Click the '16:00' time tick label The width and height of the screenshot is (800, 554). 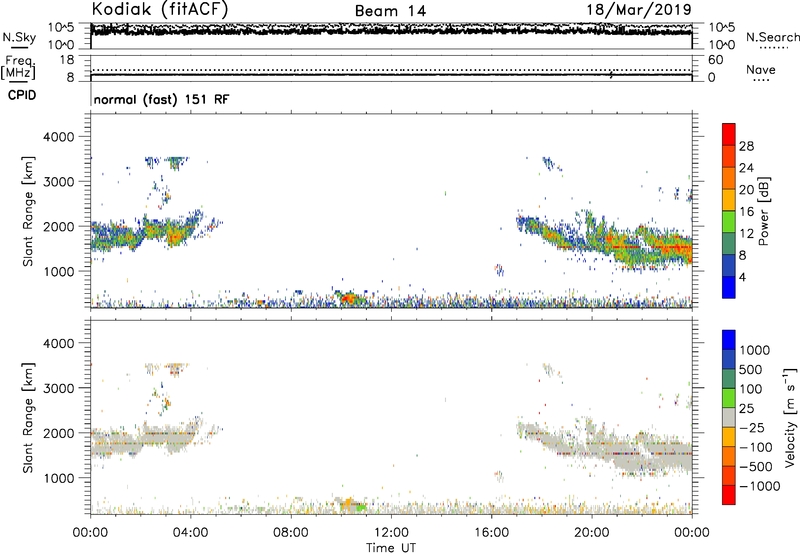click(x=491, y=533)
